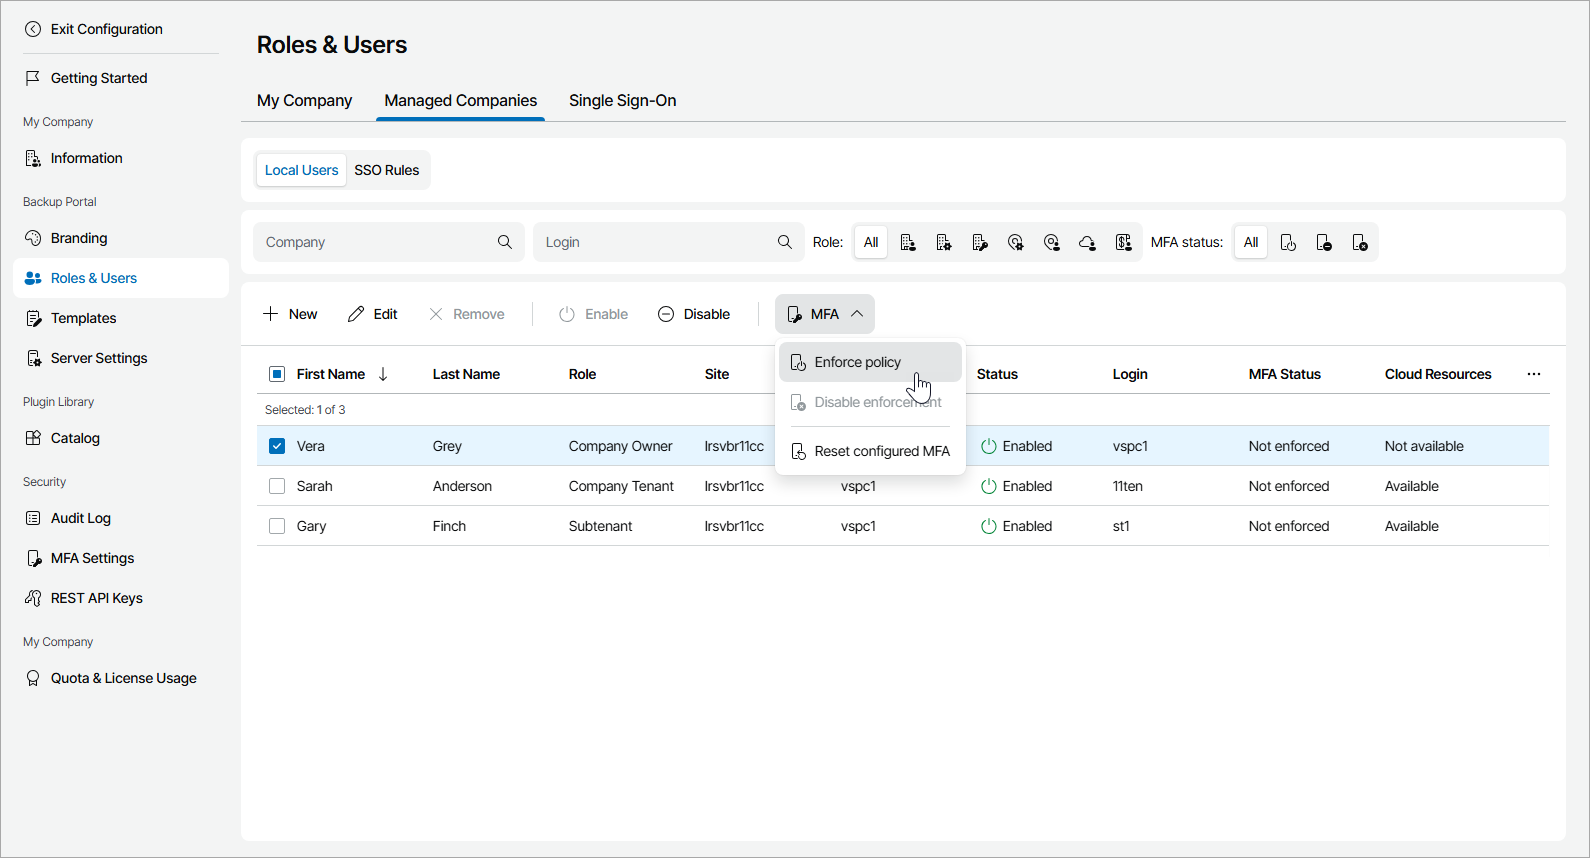Filter roles by the cloud user icon
Image resolution: width=1590 pixels, height=858 pixels.
coord(1087,242)
